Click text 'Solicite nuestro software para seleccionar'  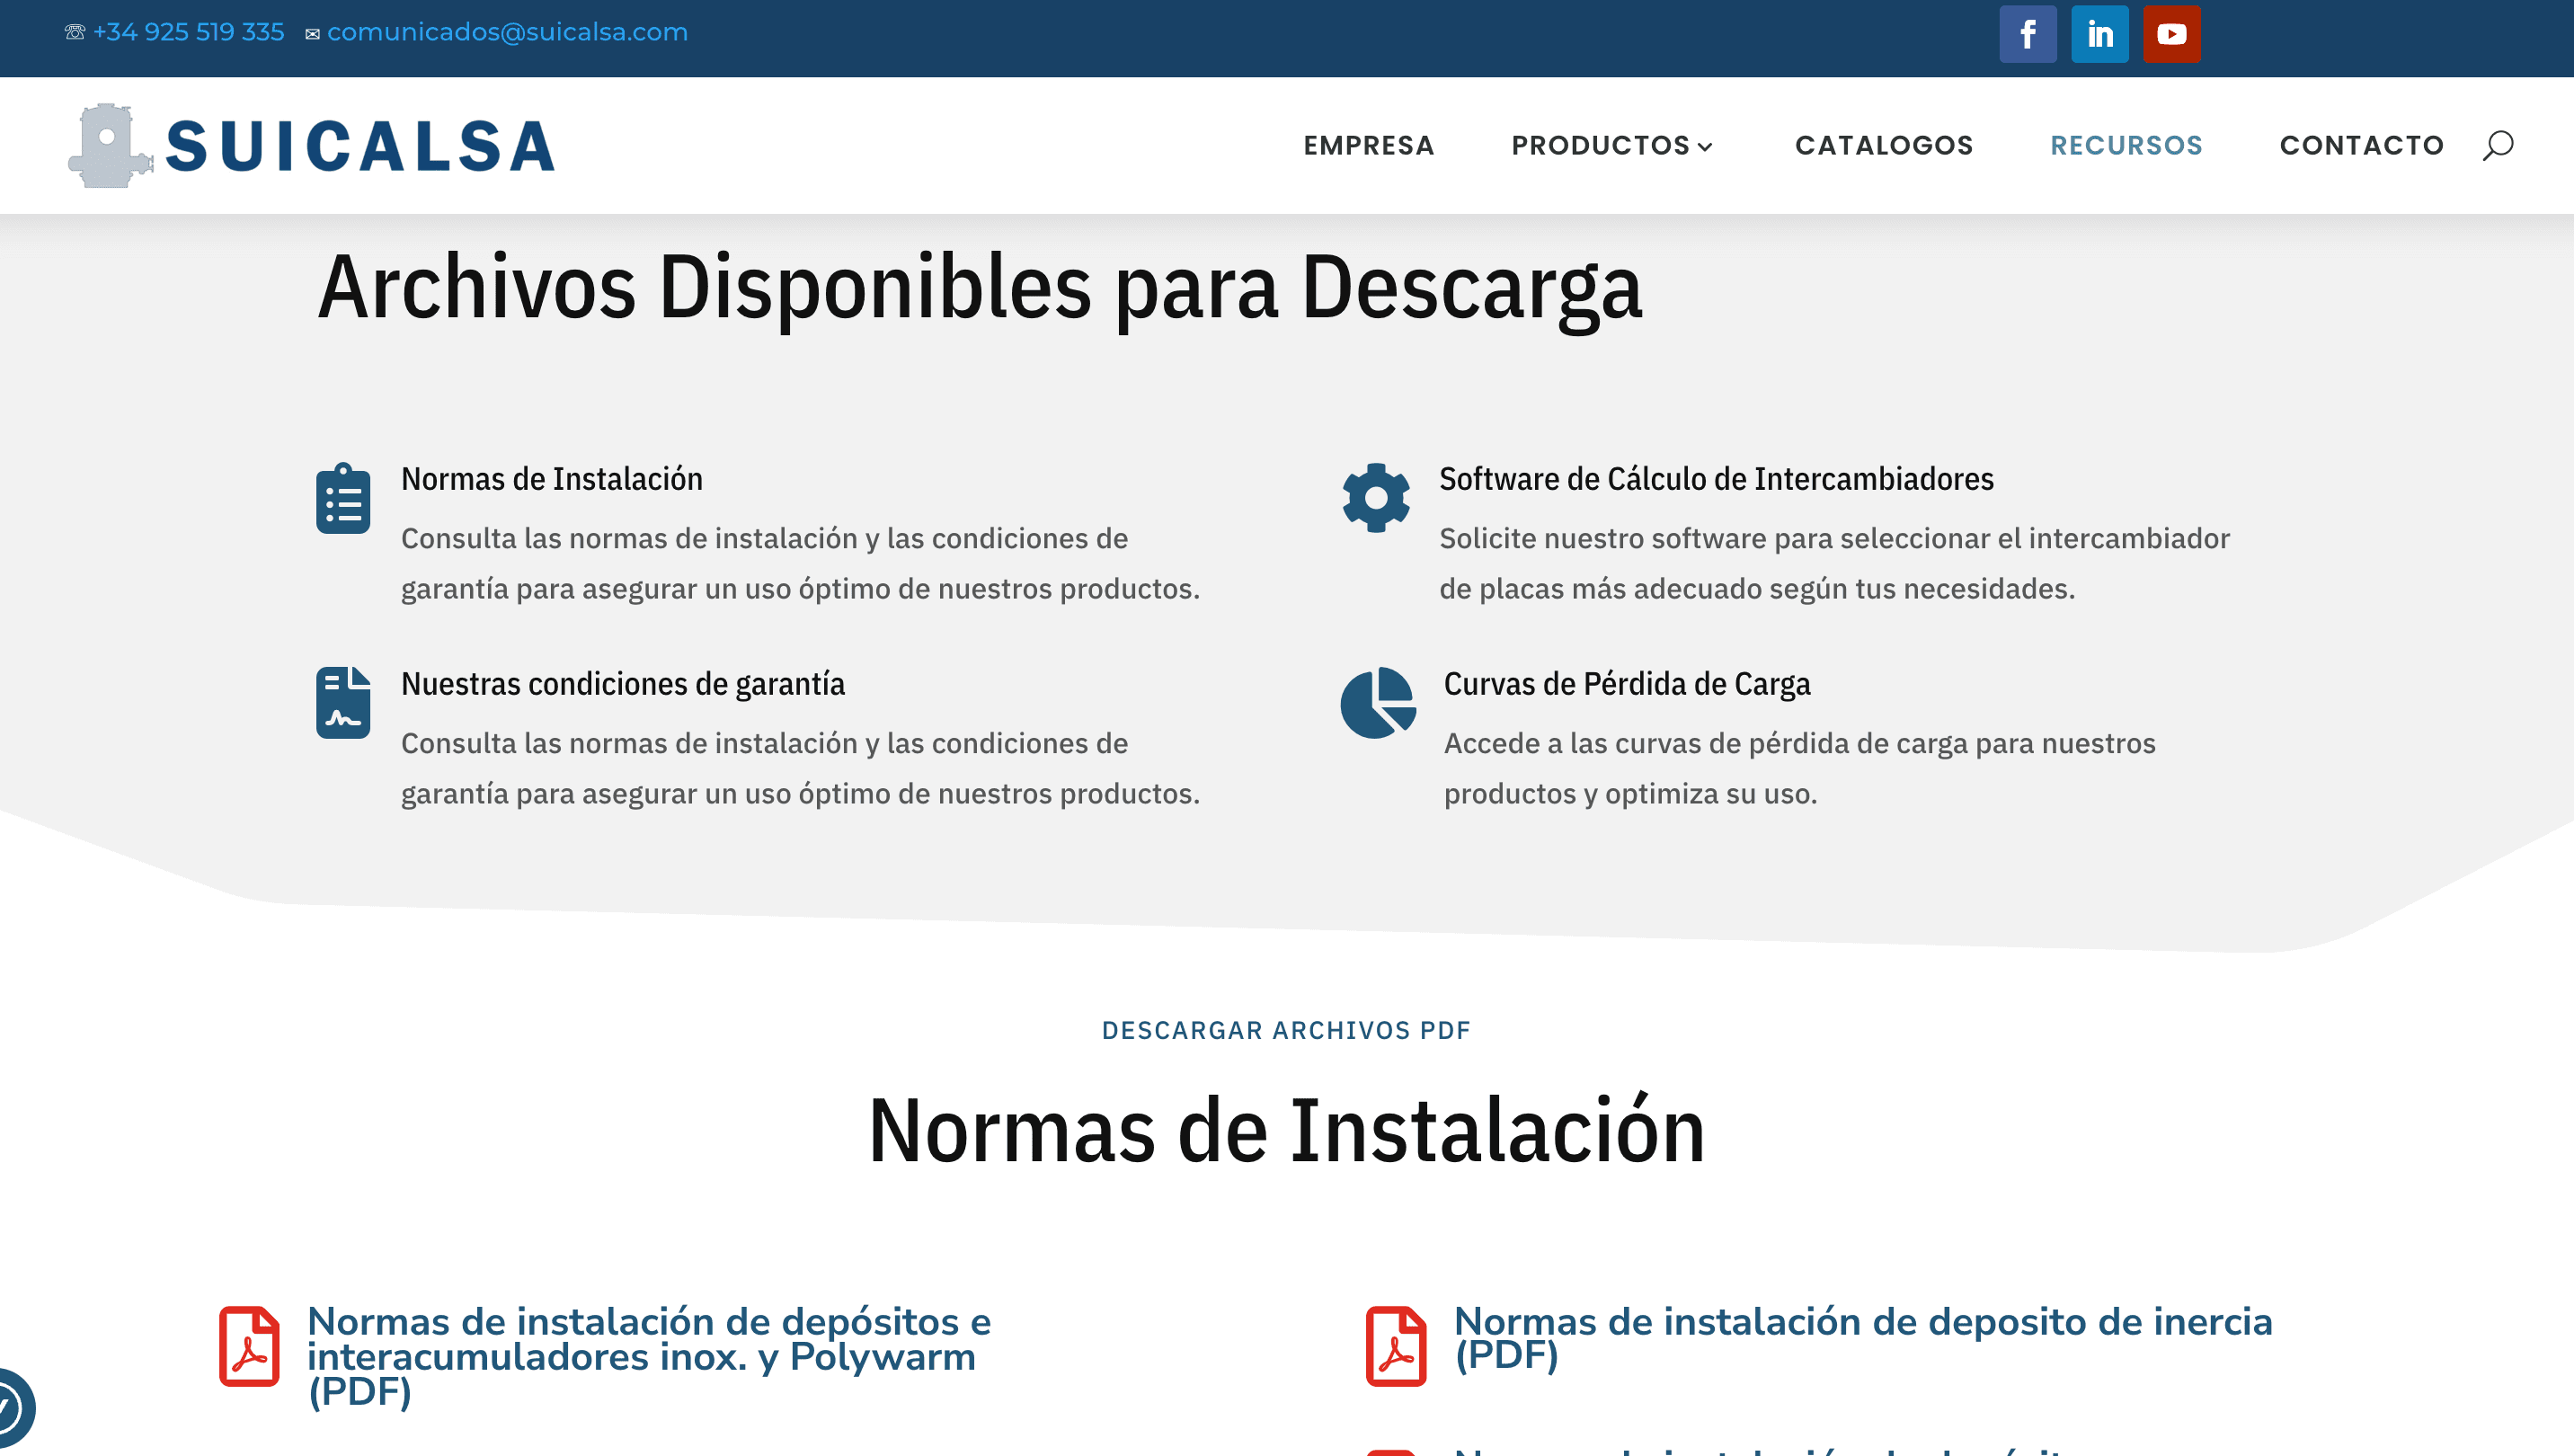tap(1715, 538)
